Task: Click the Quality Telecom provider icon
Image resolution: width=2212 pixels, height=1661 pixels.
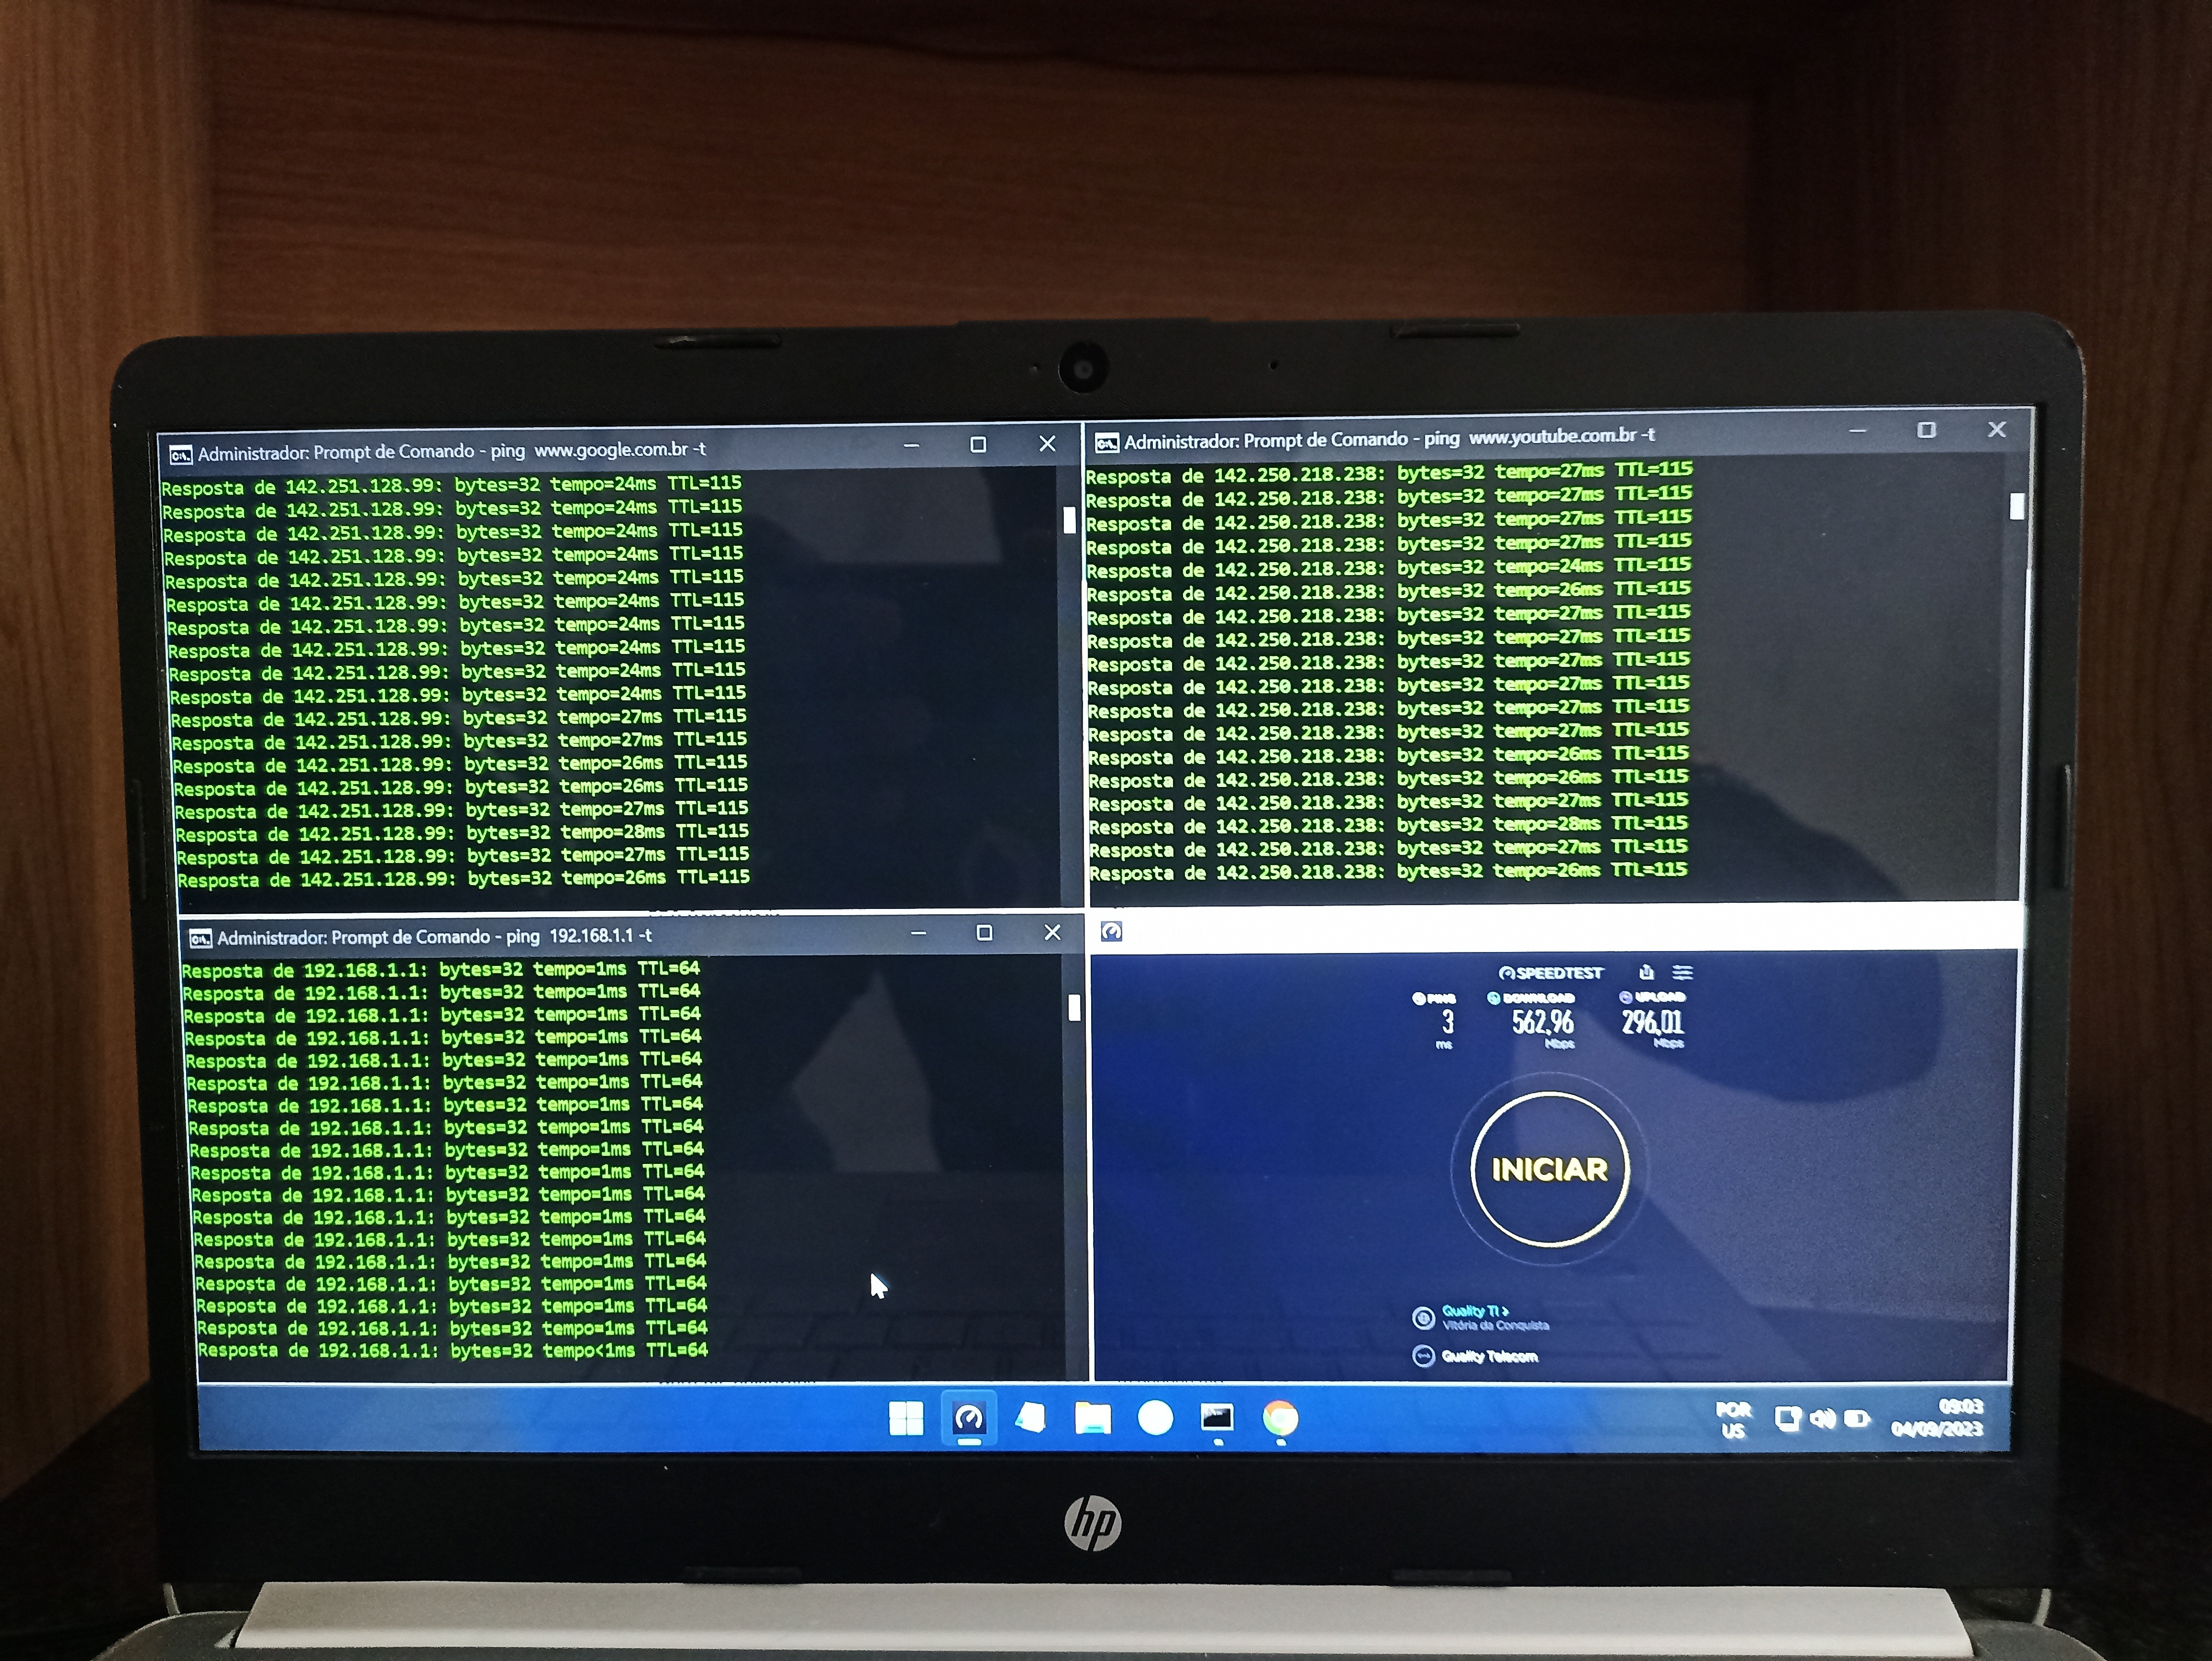Action: point(1423,1356)
